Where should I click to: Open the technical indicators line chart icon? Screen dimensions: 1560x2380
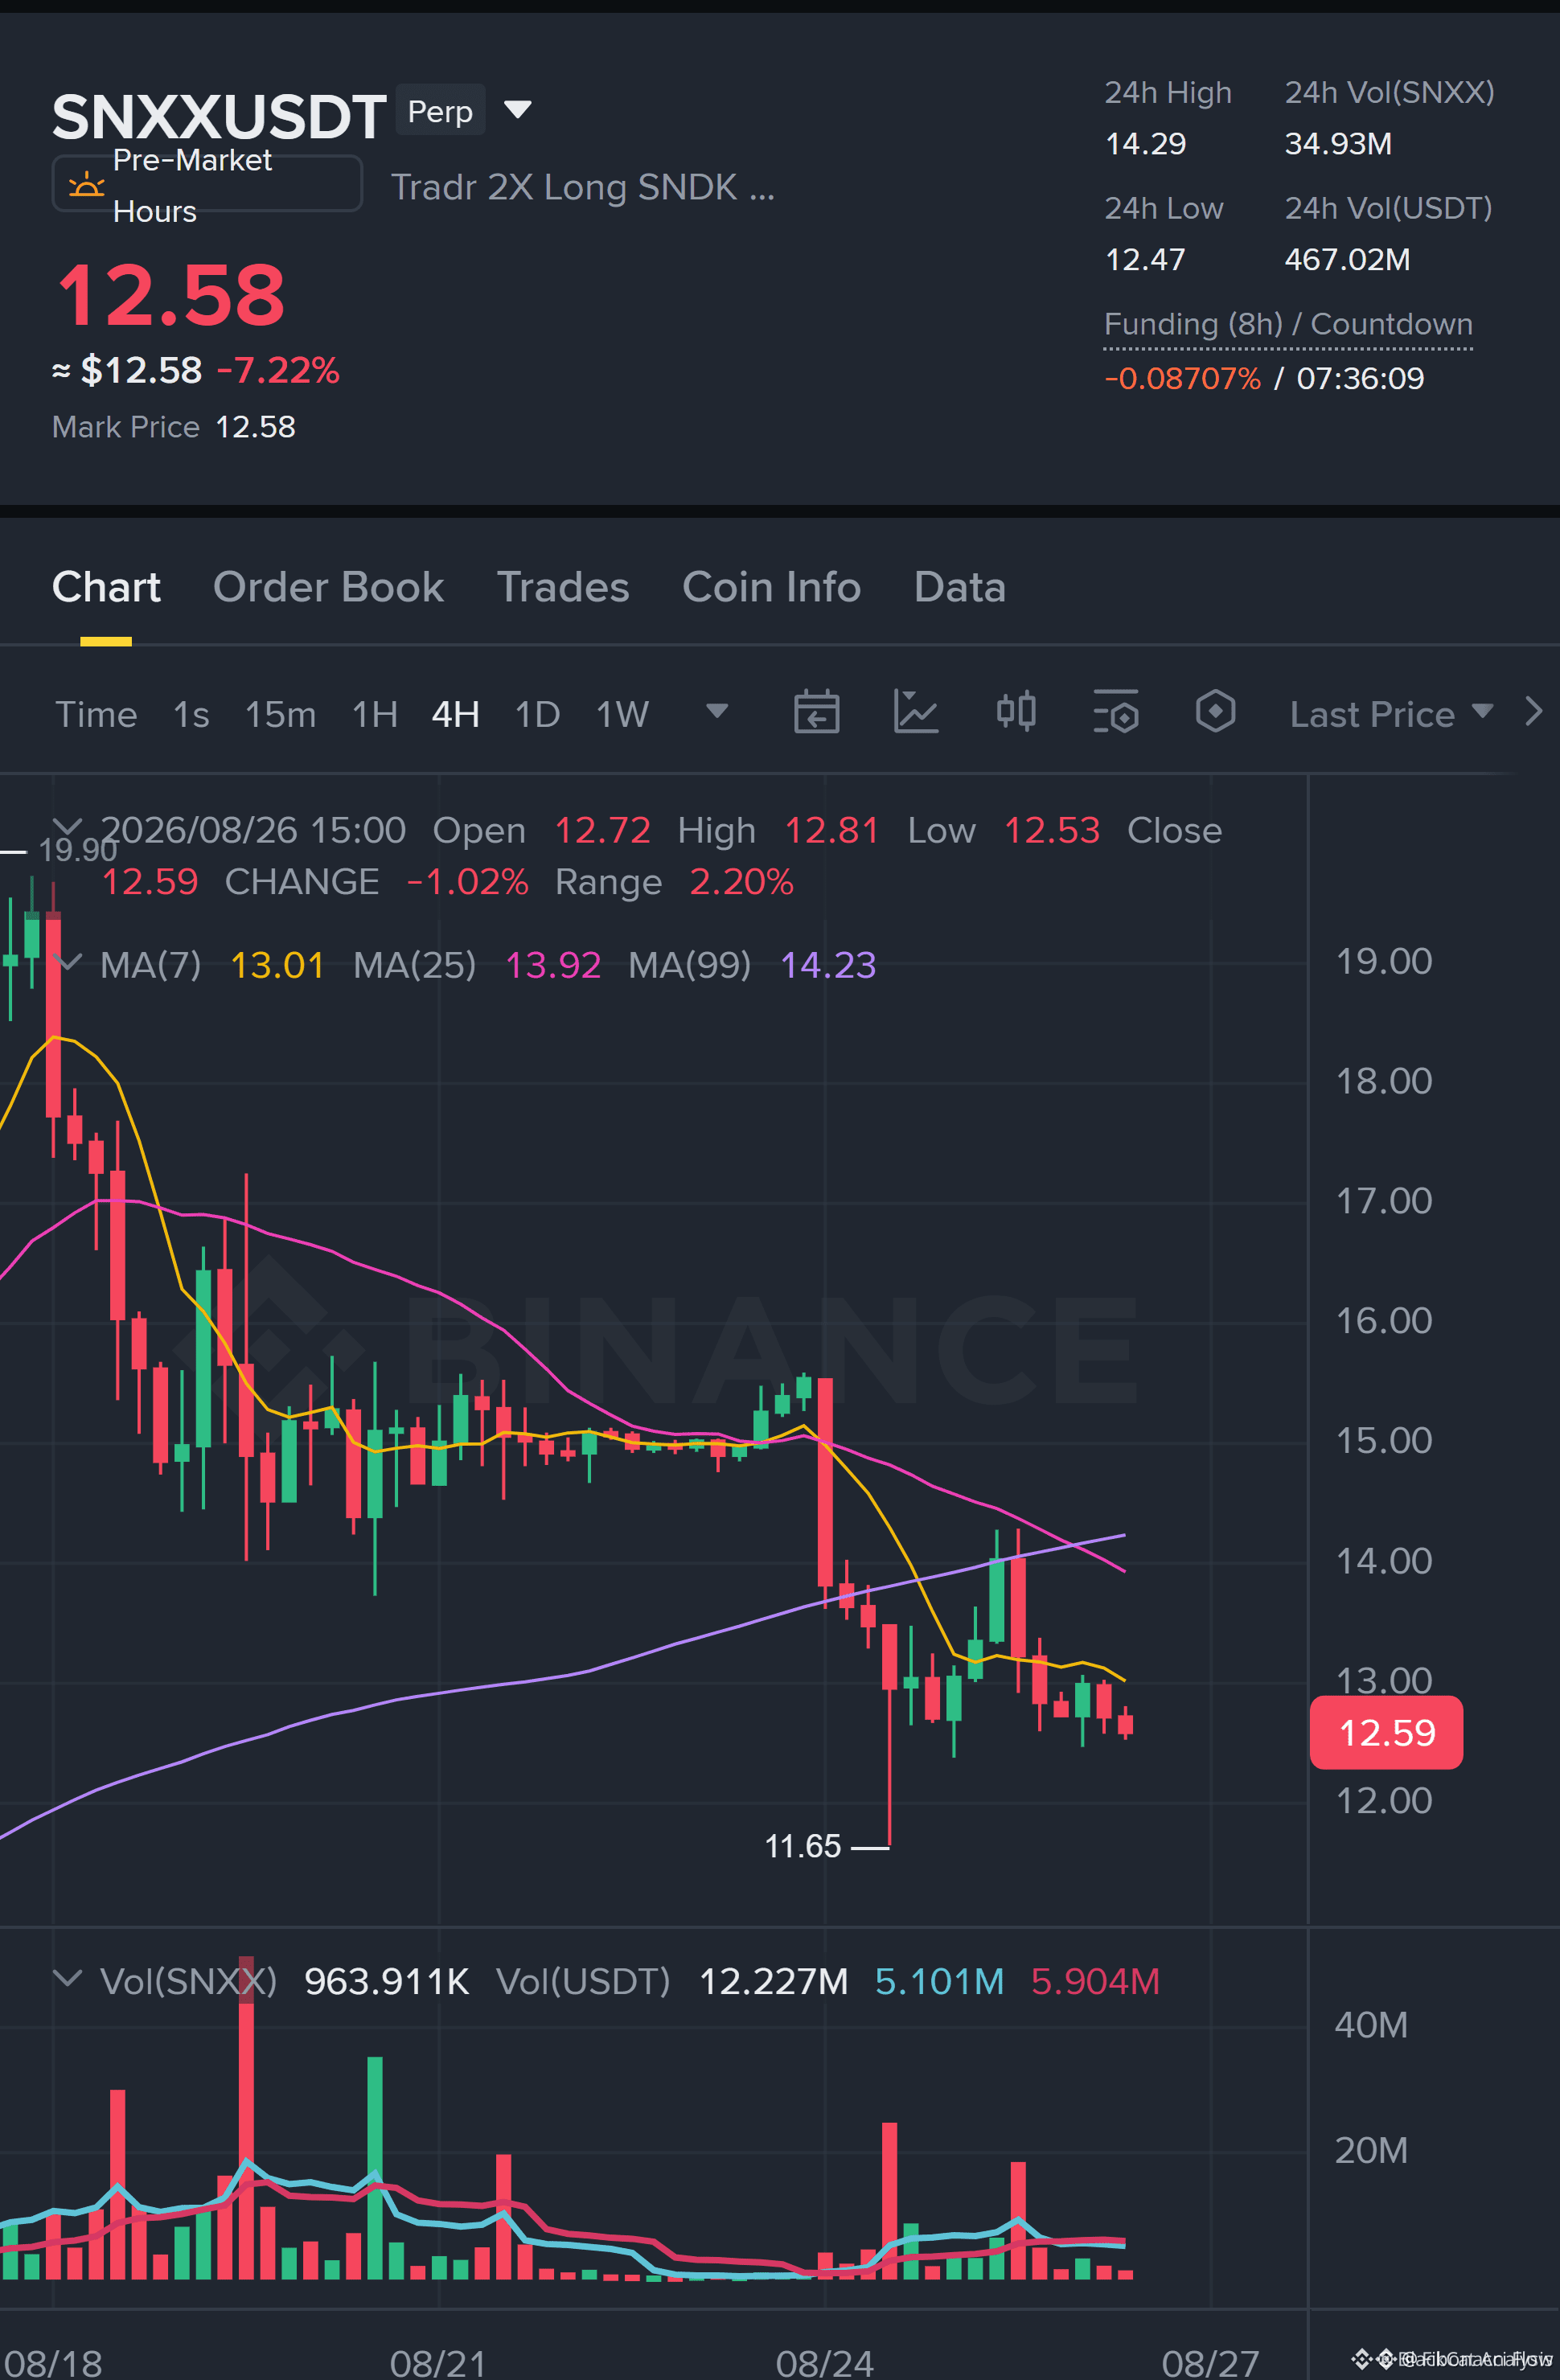pos(915,713)
